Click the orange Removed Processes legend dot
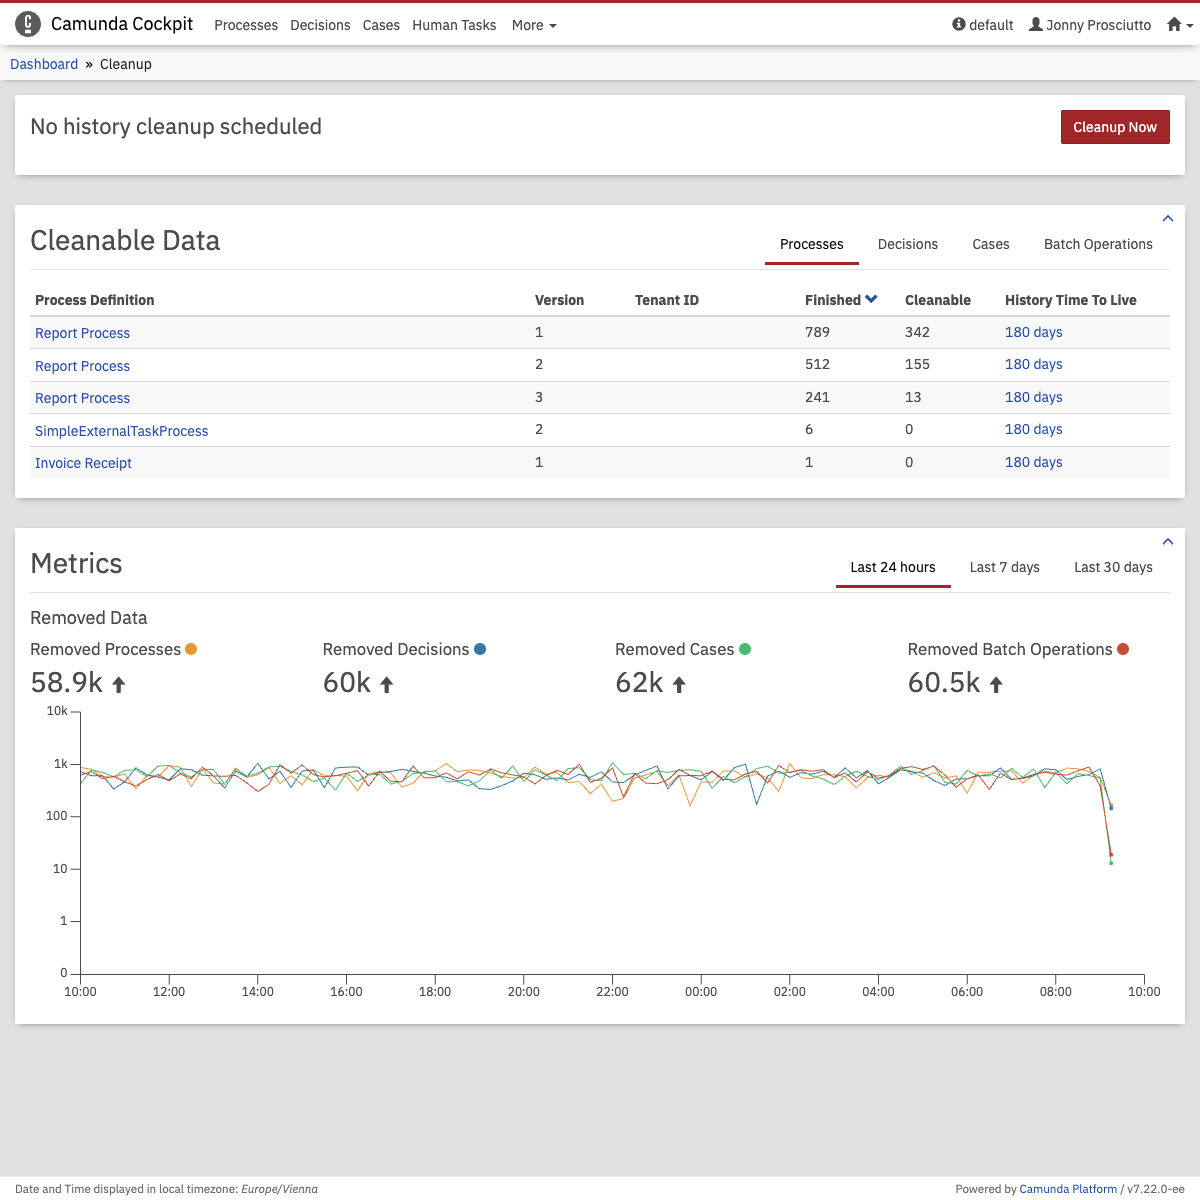The width and height of the screenshot is (1200, 1200). (x=191, y=649)
